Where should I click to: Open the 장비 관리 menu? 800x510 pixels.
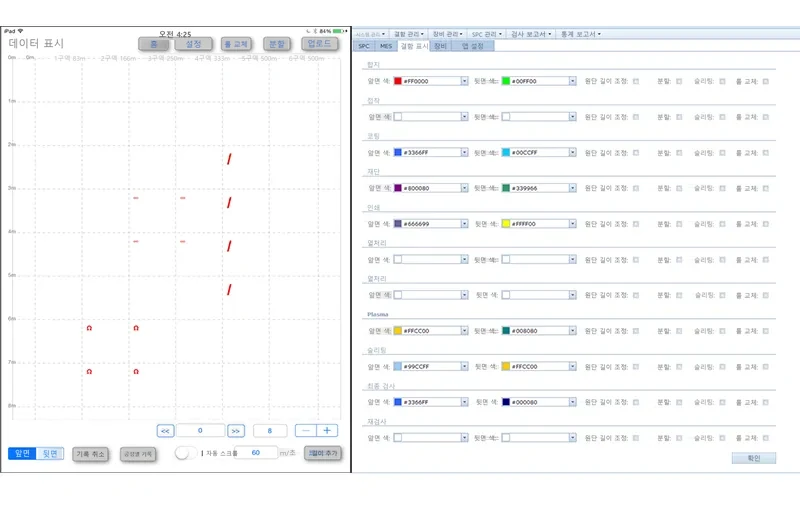pyautogui.click(x=447, y=34)
